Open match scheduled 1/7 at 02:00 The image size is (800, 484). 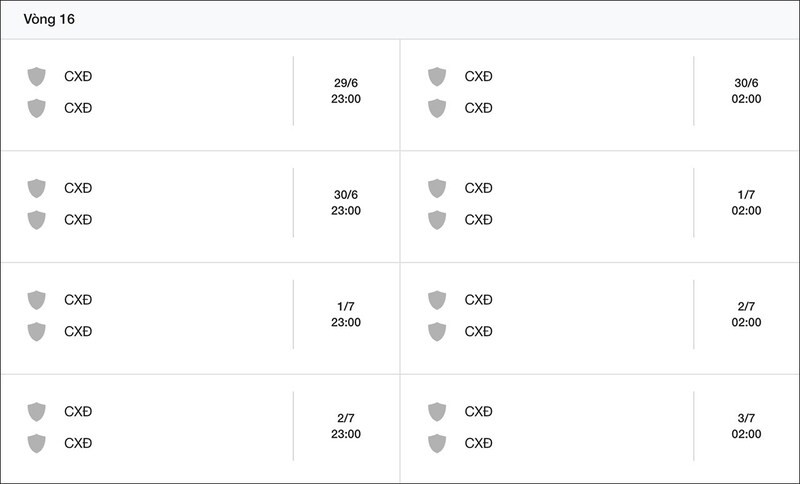coord(600,207)
